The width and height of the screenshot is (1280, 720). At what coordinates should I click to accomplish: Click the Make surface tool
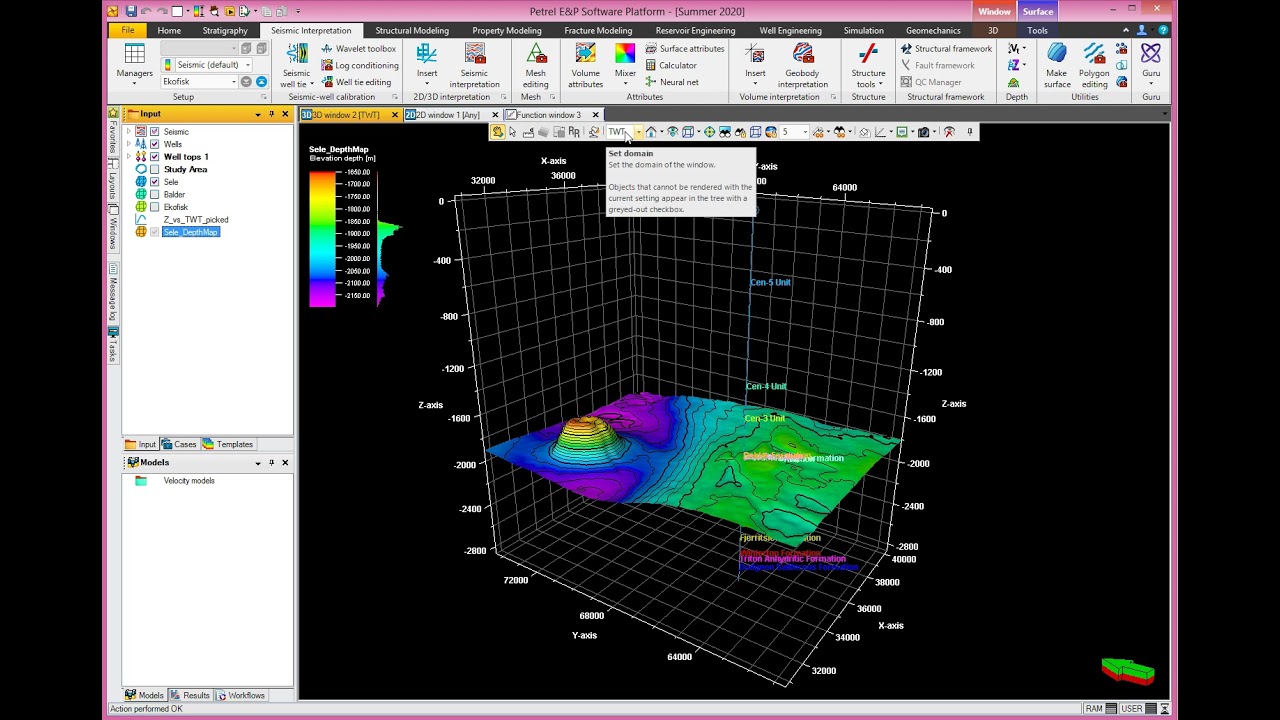1057,66
